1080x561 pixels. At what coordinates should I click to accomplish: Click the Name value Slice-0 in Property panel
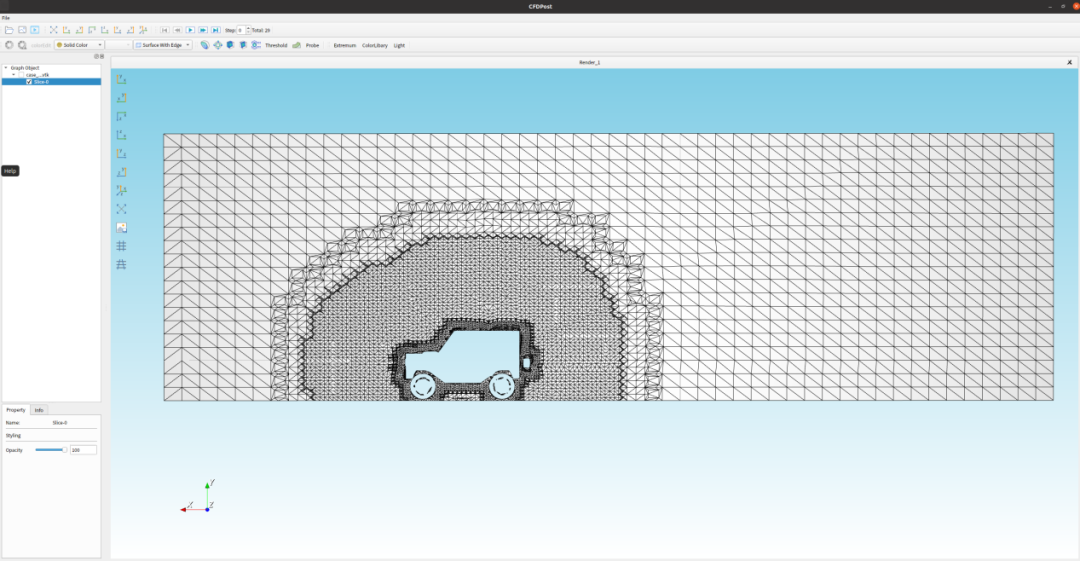coord(60,422)
